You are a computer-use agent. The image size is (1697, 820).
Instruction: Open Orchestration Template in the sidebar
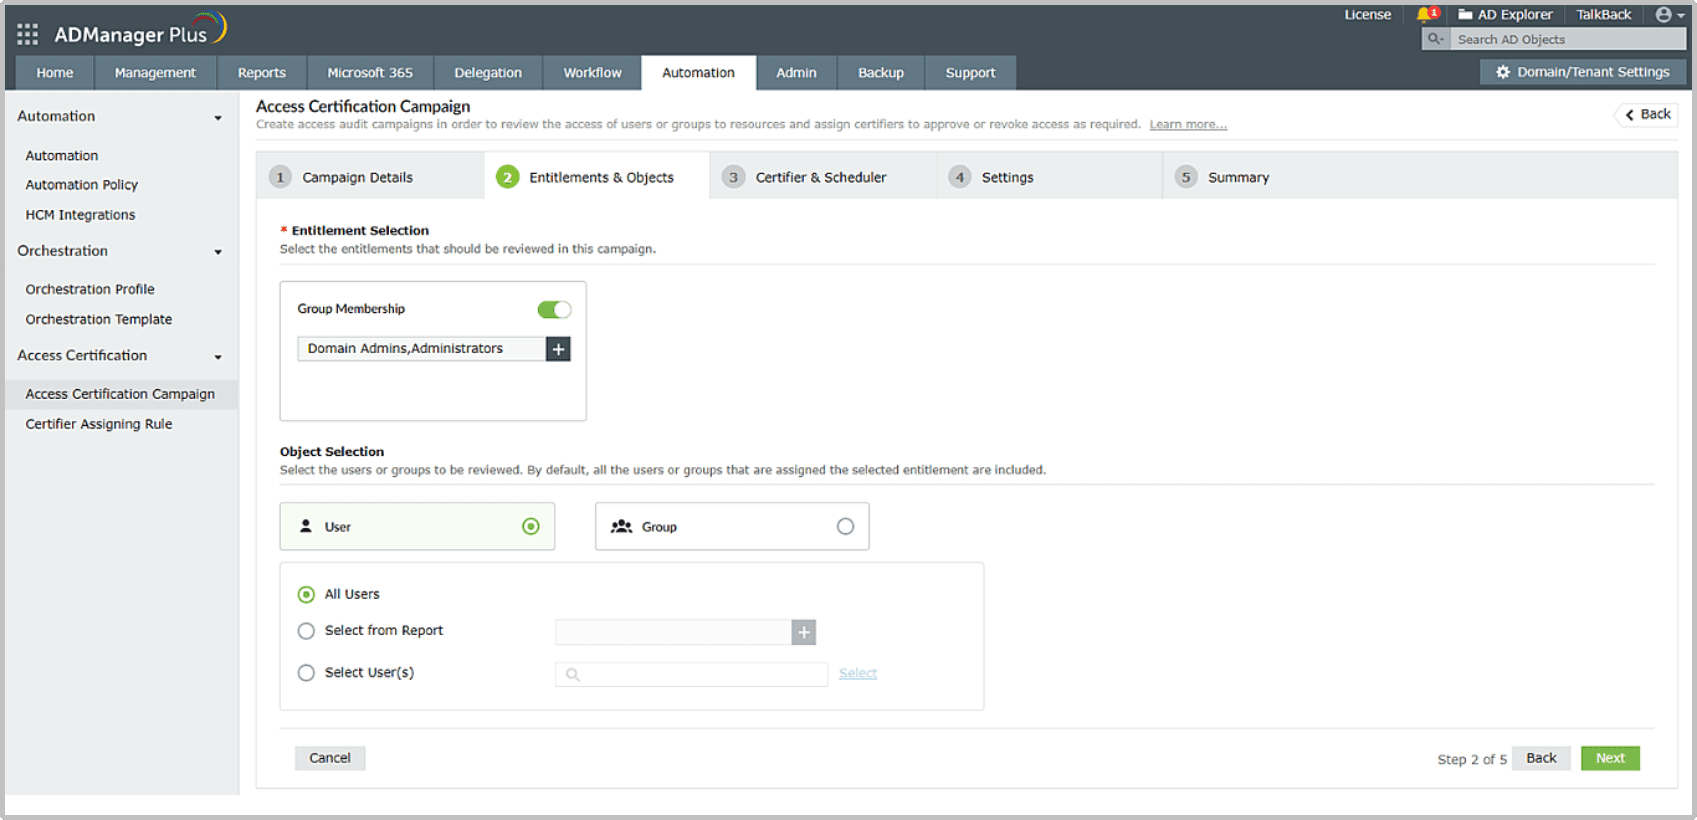tap(99, 319)
